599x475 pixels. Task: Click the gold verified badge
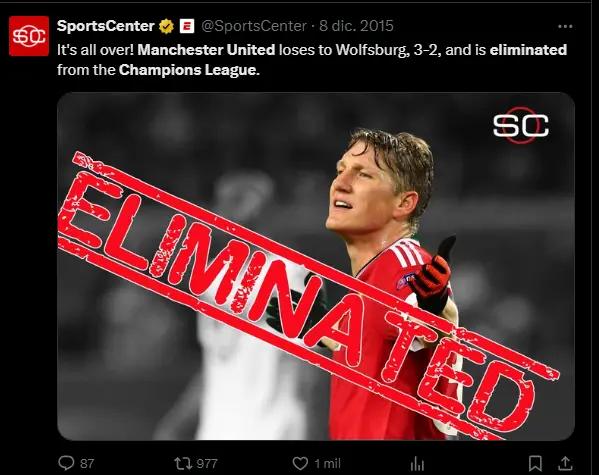[x=167, y=26]
